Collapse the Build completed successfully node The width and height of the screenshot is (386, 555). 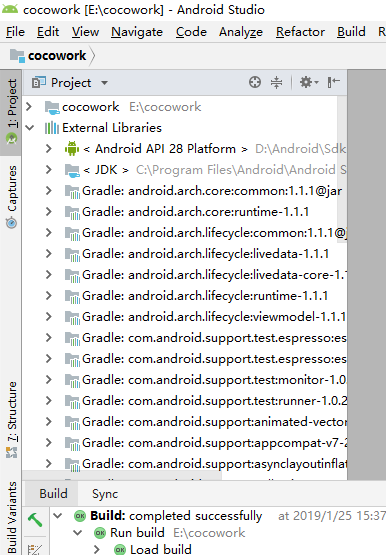click(x=58, y=515)
